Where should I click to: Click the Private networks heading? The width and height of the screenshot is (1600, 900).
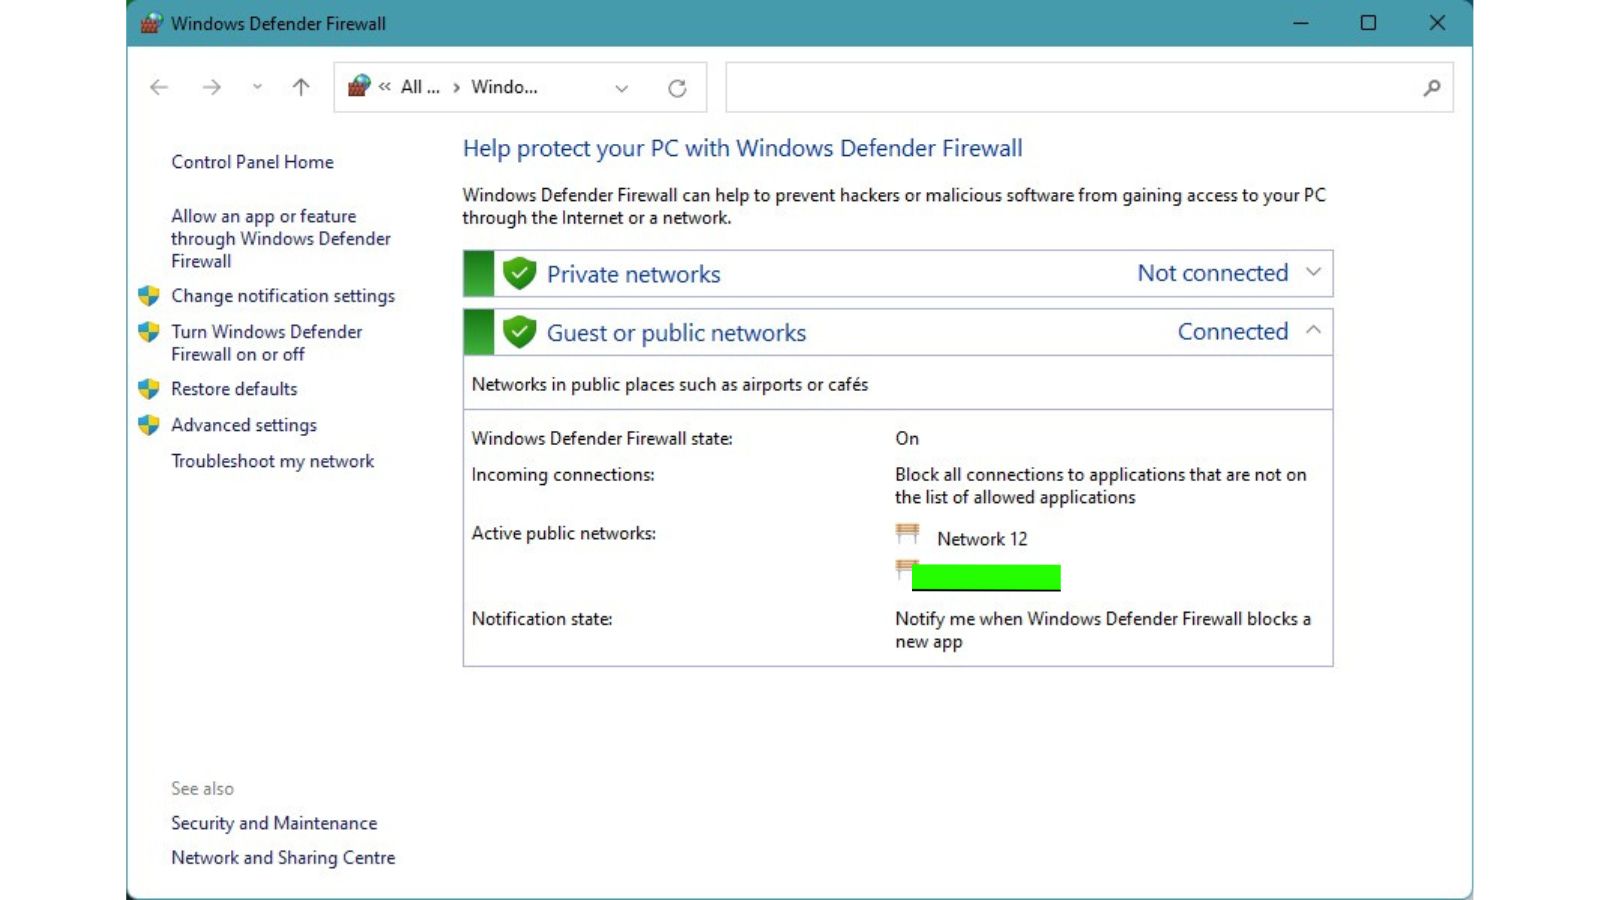(633, 274)
